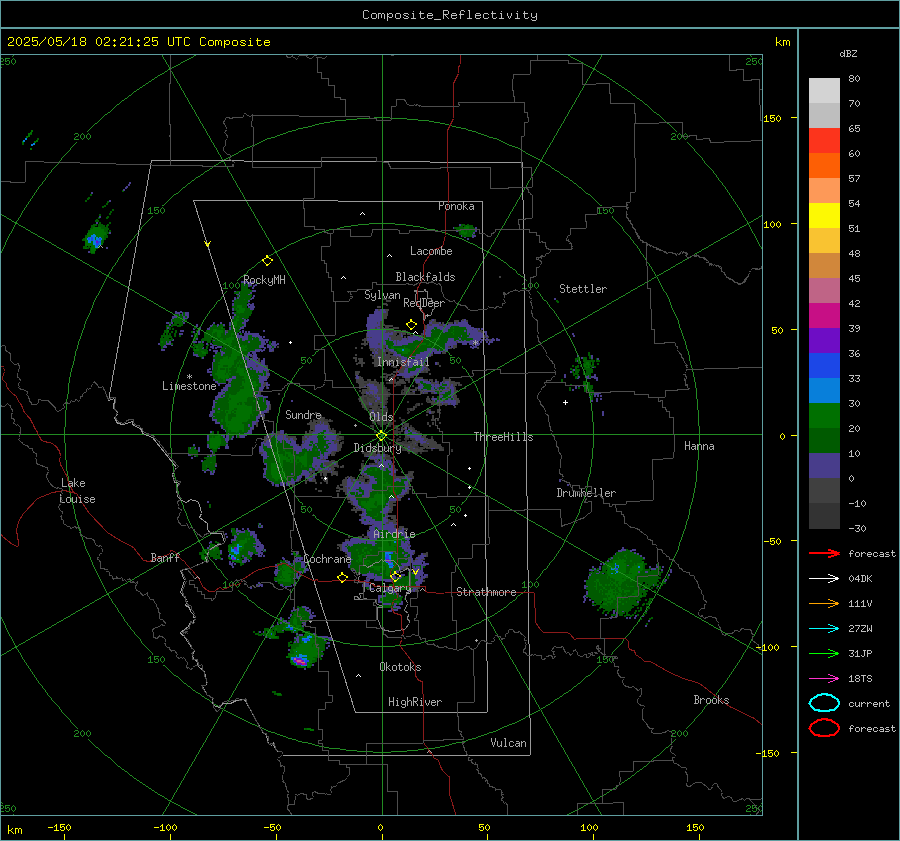Screen dimensions: 900x841
Task: Click the Sundre city label
Action: click(303, 414)
